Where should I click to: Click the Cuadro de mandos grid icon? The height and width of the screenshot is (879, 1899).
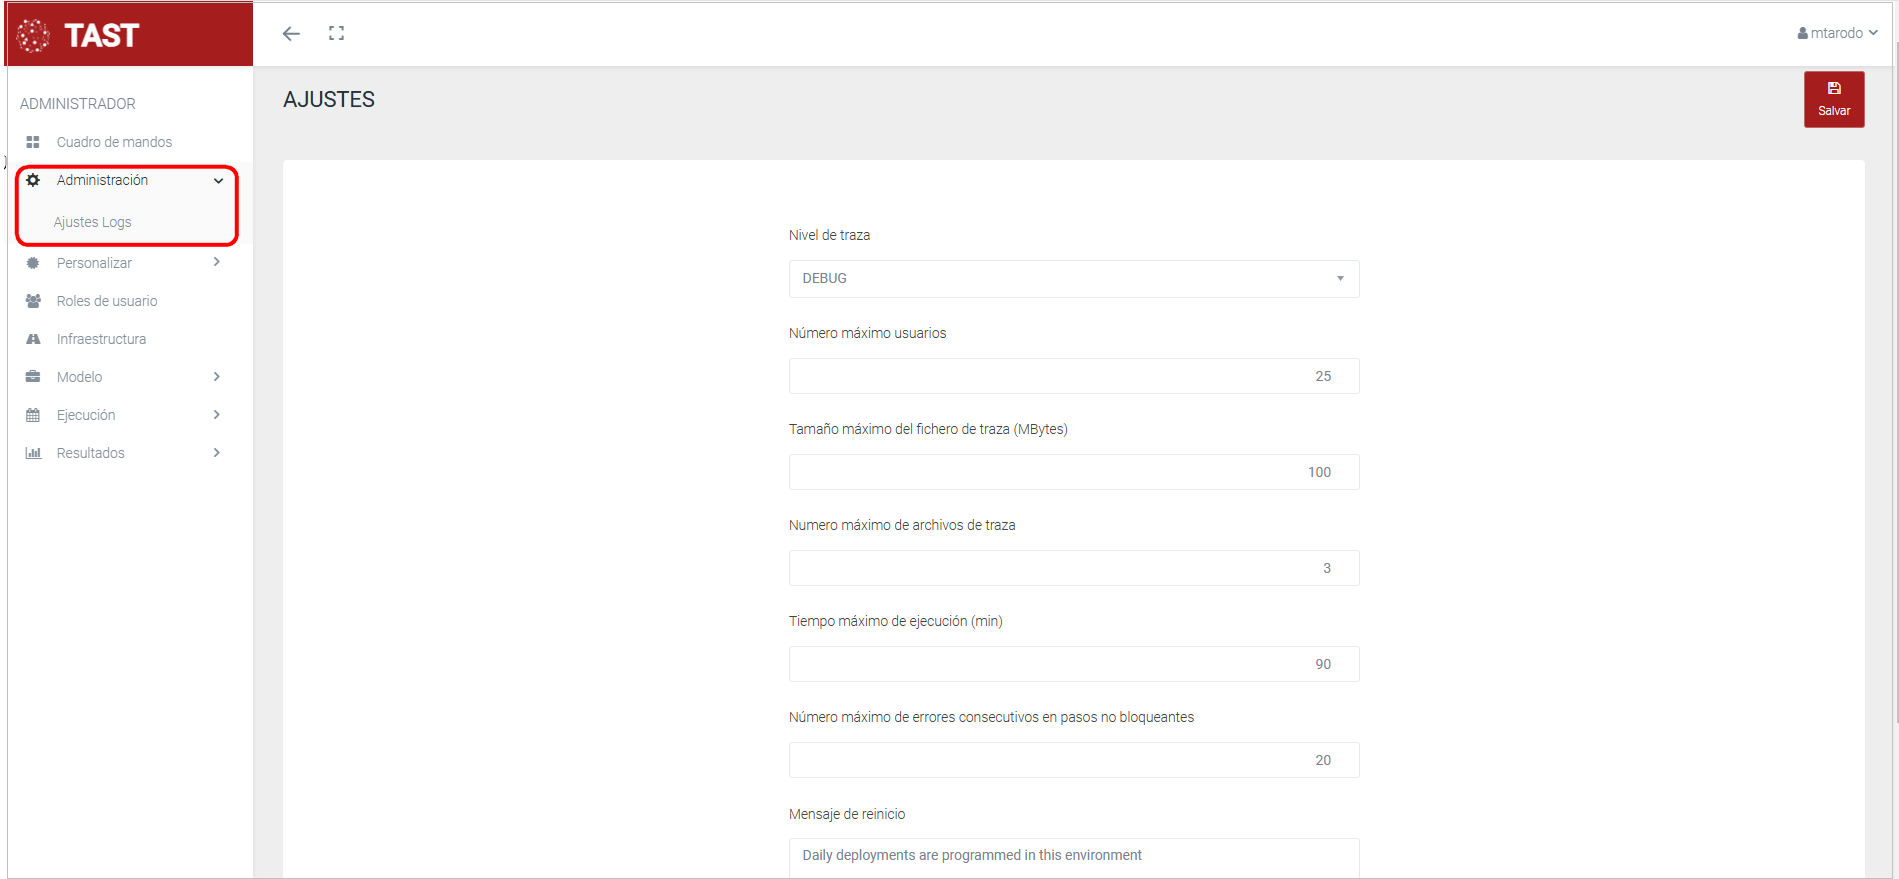(x=33, y=142)
